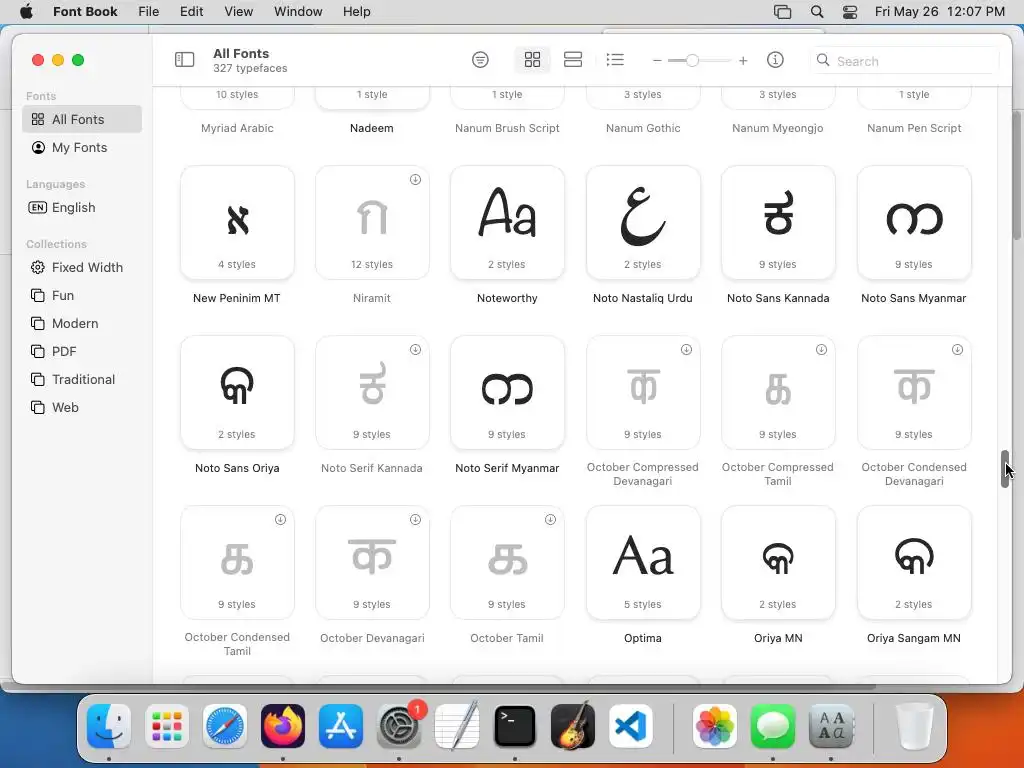
Task: Open the App Store from the Dock
Action: pyautogui.click(x=341, y=726)
